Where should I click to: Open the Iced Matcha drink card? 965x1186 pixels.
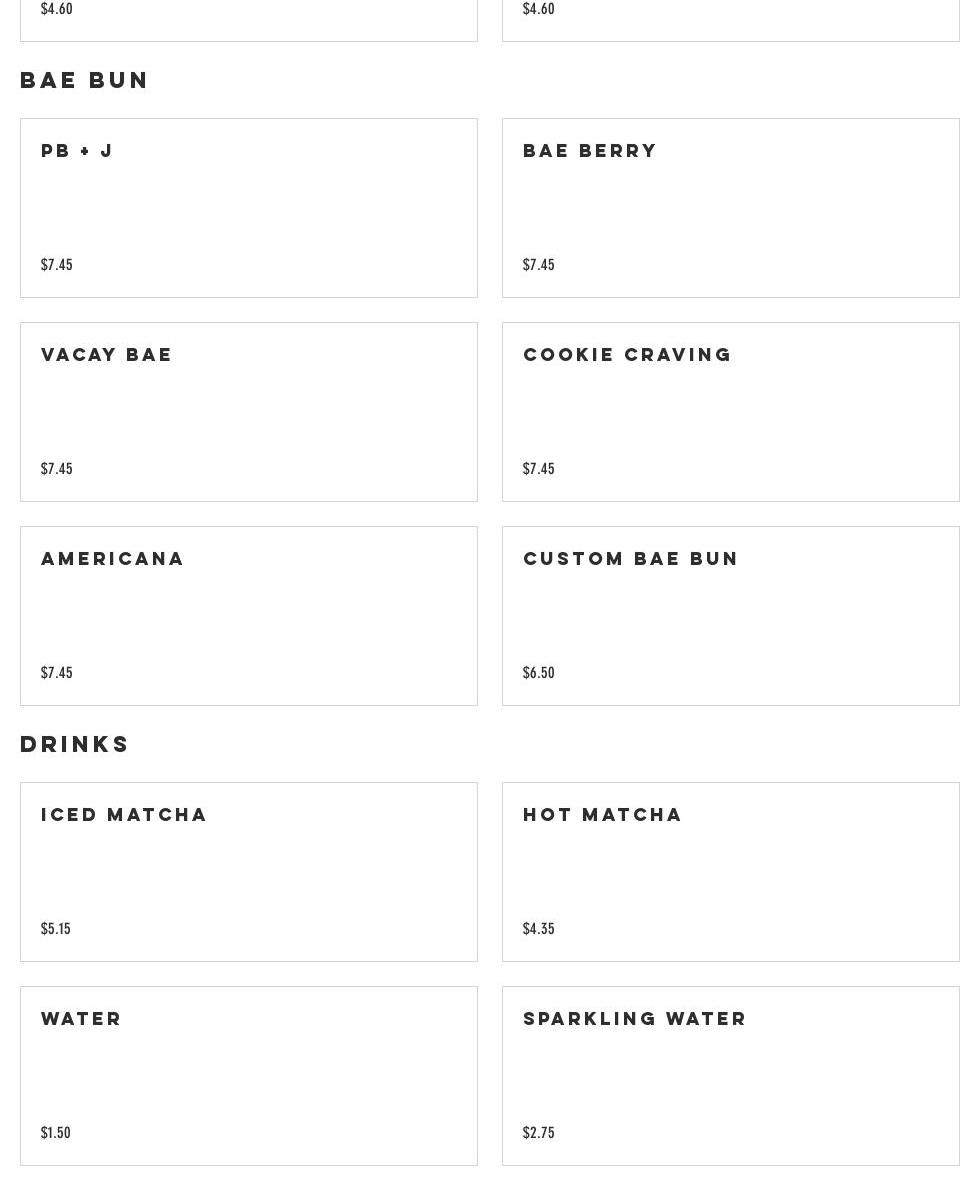pyautogui.click(x=248, y=872)
